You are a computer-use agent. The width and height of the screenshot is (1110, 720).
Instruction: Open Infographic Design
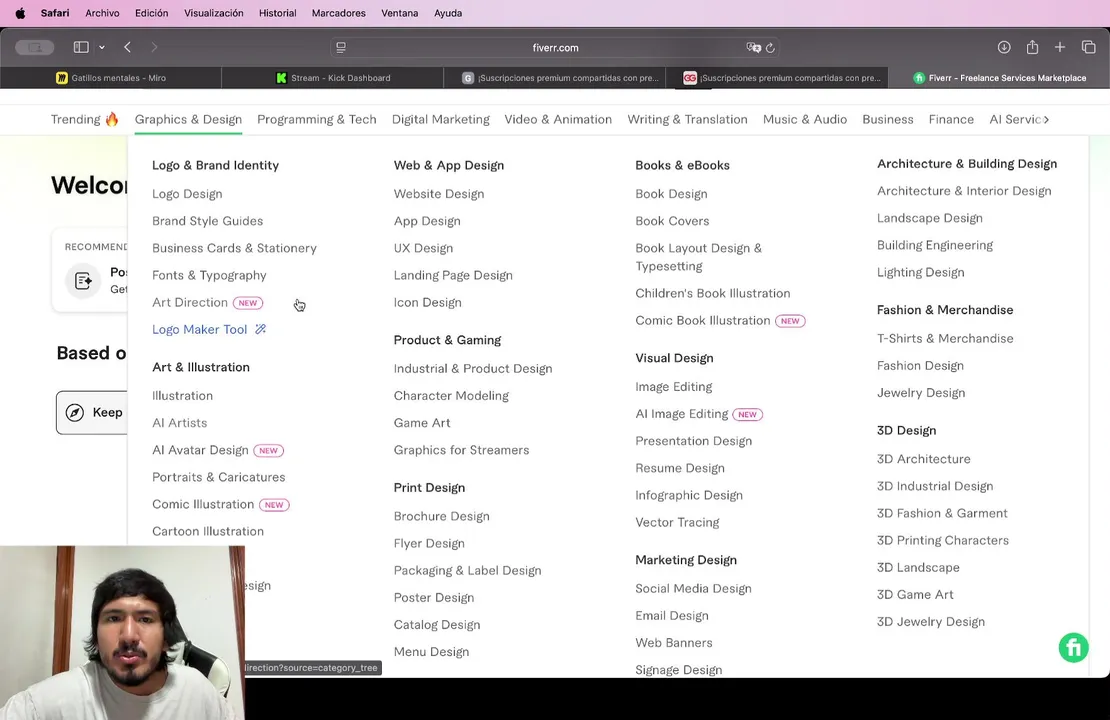click(x=689, y=495)
